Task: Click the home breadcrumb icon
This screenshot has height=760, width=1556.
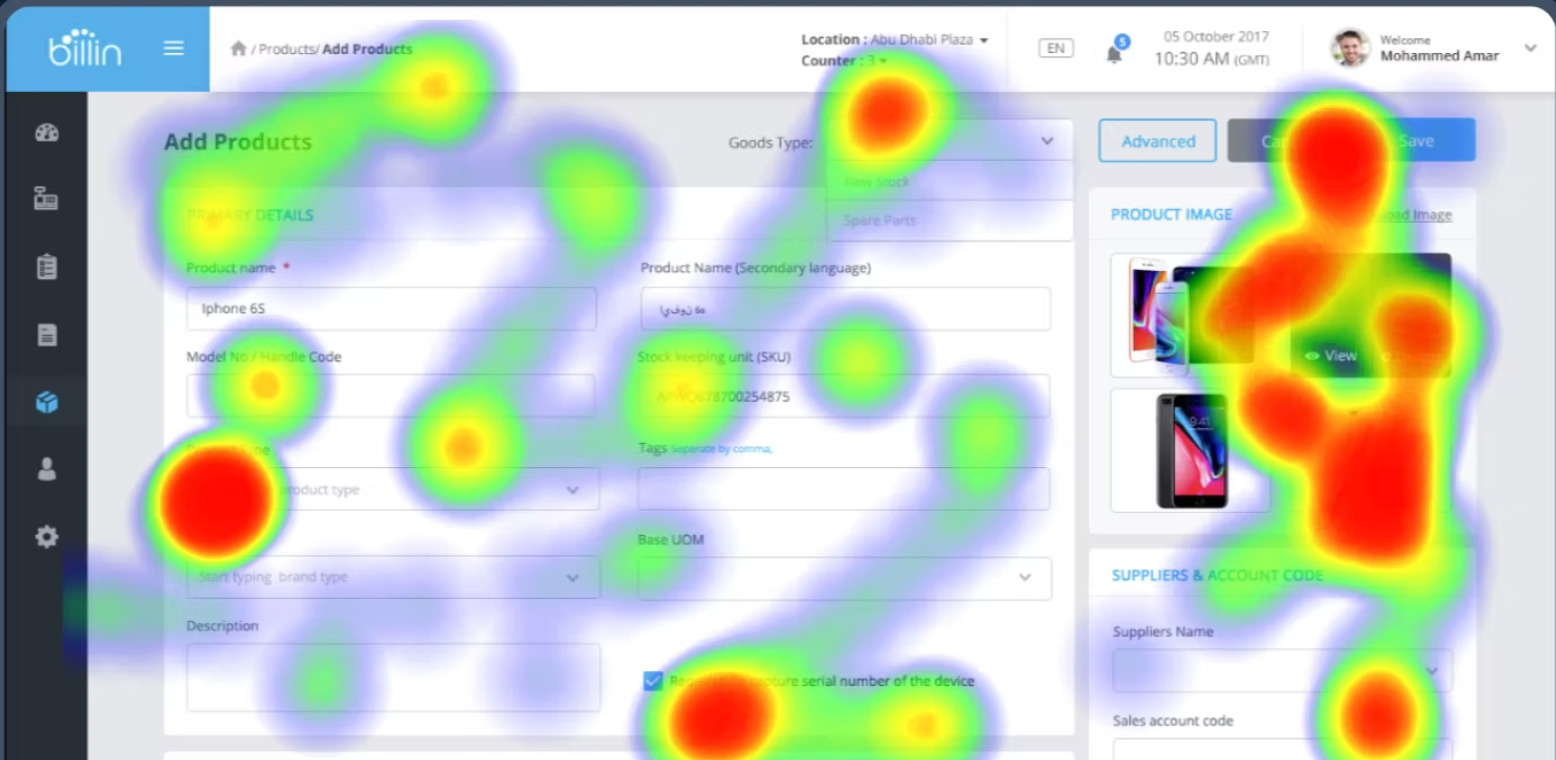Action: tap(238, 48)
